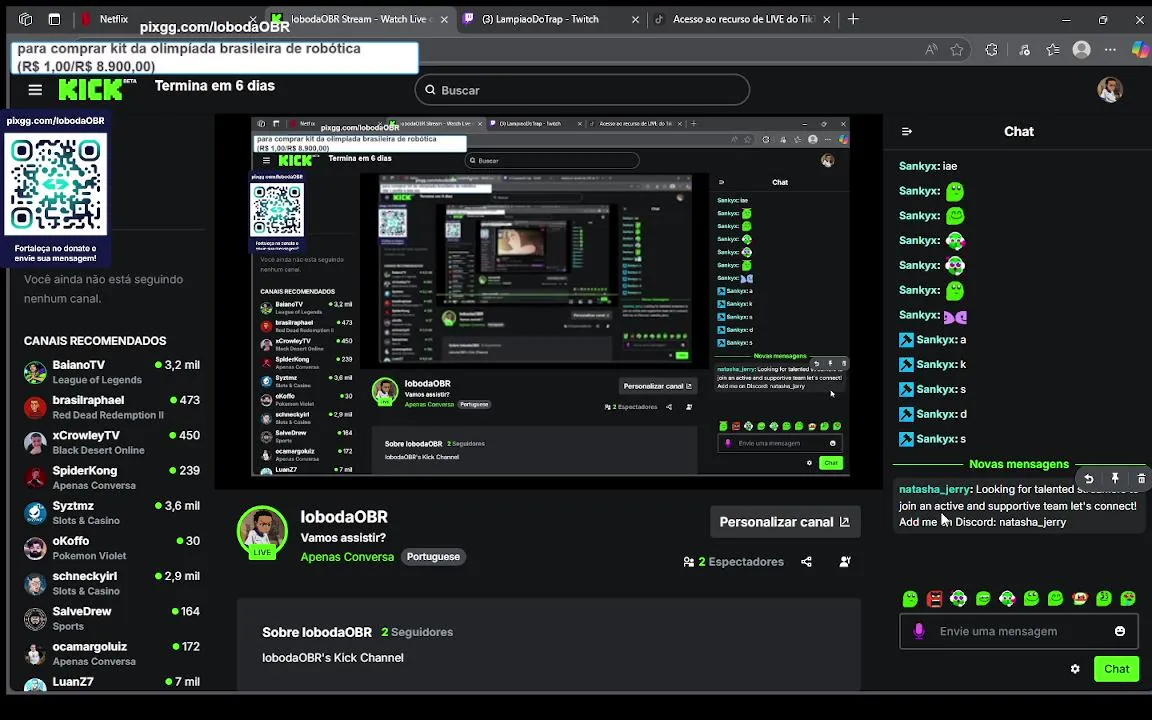Open ocamargoluiz recommended channel
The width and height of the screenshot is (1152, 720).
click(x=112, y=654)
